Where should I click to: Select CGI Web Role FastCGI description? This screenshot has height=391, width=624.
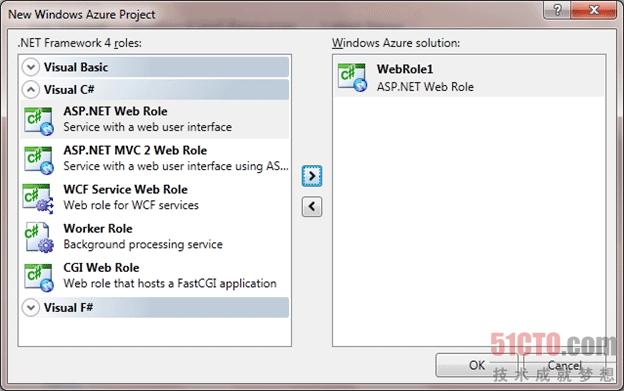[x=170, y=283]
